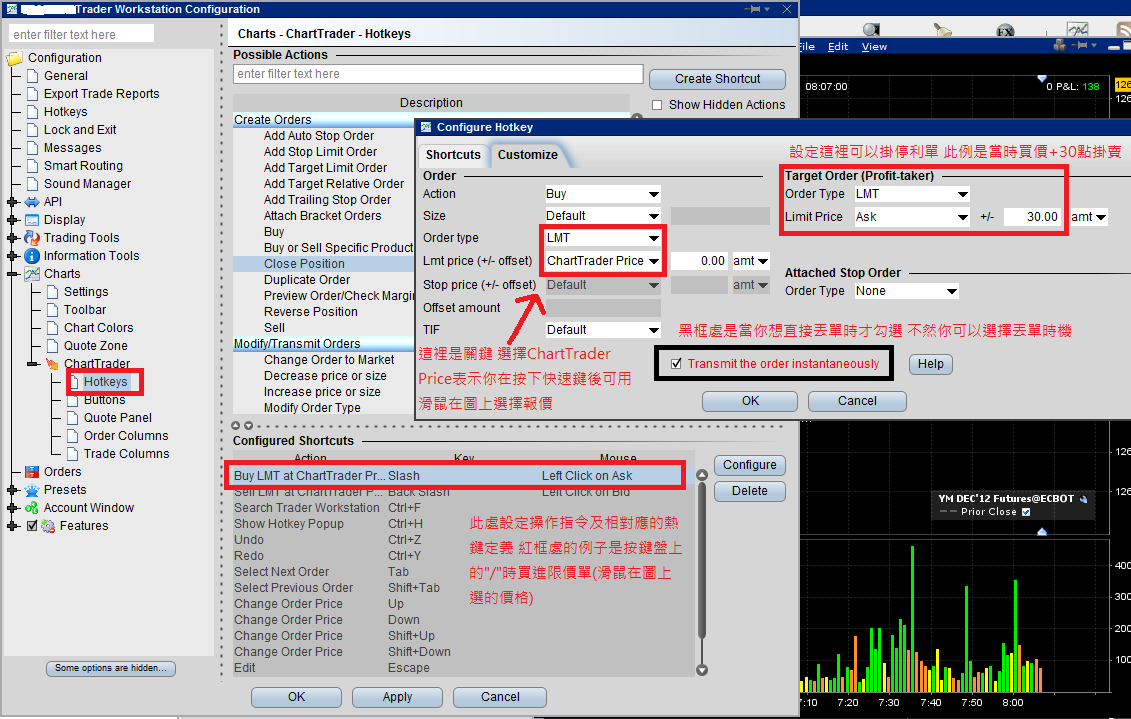1131x719 pixels.
Task: Select Add Trailing Stop Order action
Action: [x=327, y=200]
